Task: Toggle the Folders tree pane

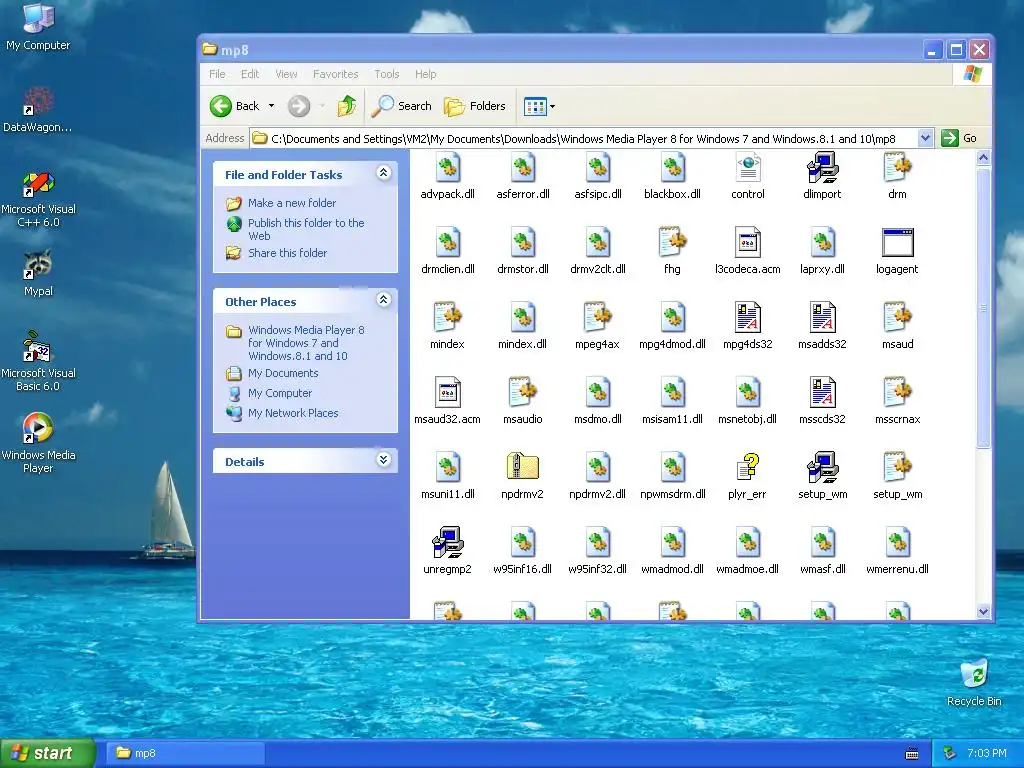Action: 475,106
